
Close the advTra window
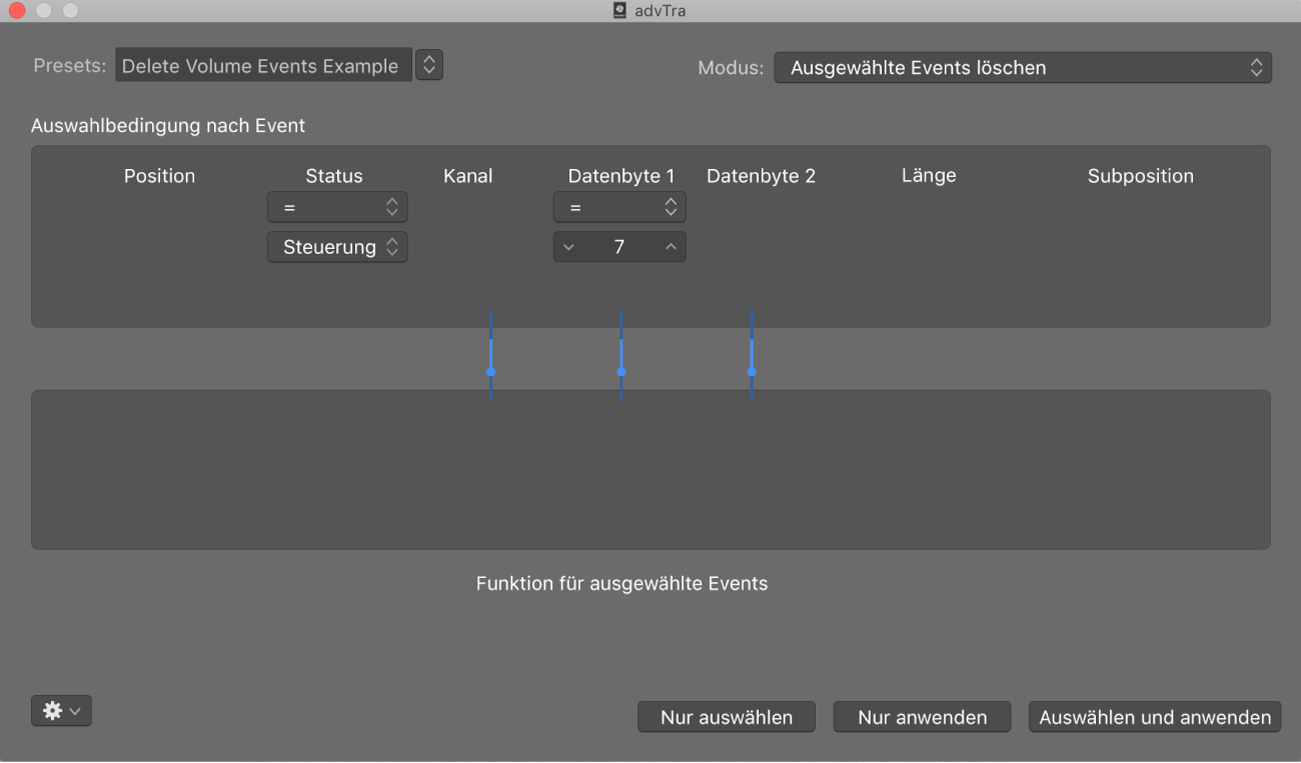click(x=17, y=11)
